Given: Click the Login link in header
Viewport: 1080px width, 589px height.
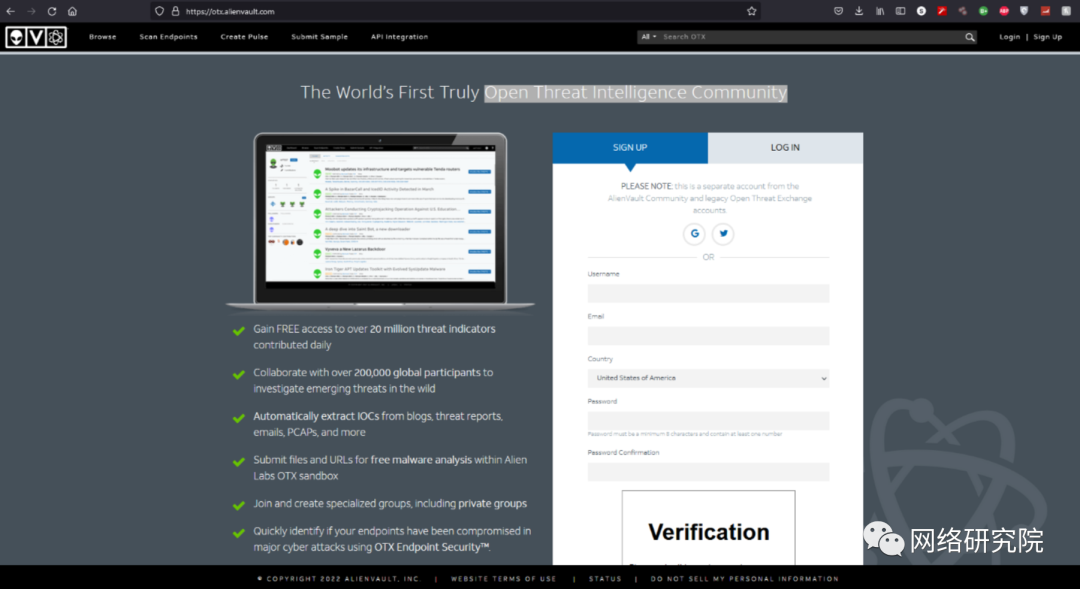Looking at the screenshot, I should click(1010, 37).
